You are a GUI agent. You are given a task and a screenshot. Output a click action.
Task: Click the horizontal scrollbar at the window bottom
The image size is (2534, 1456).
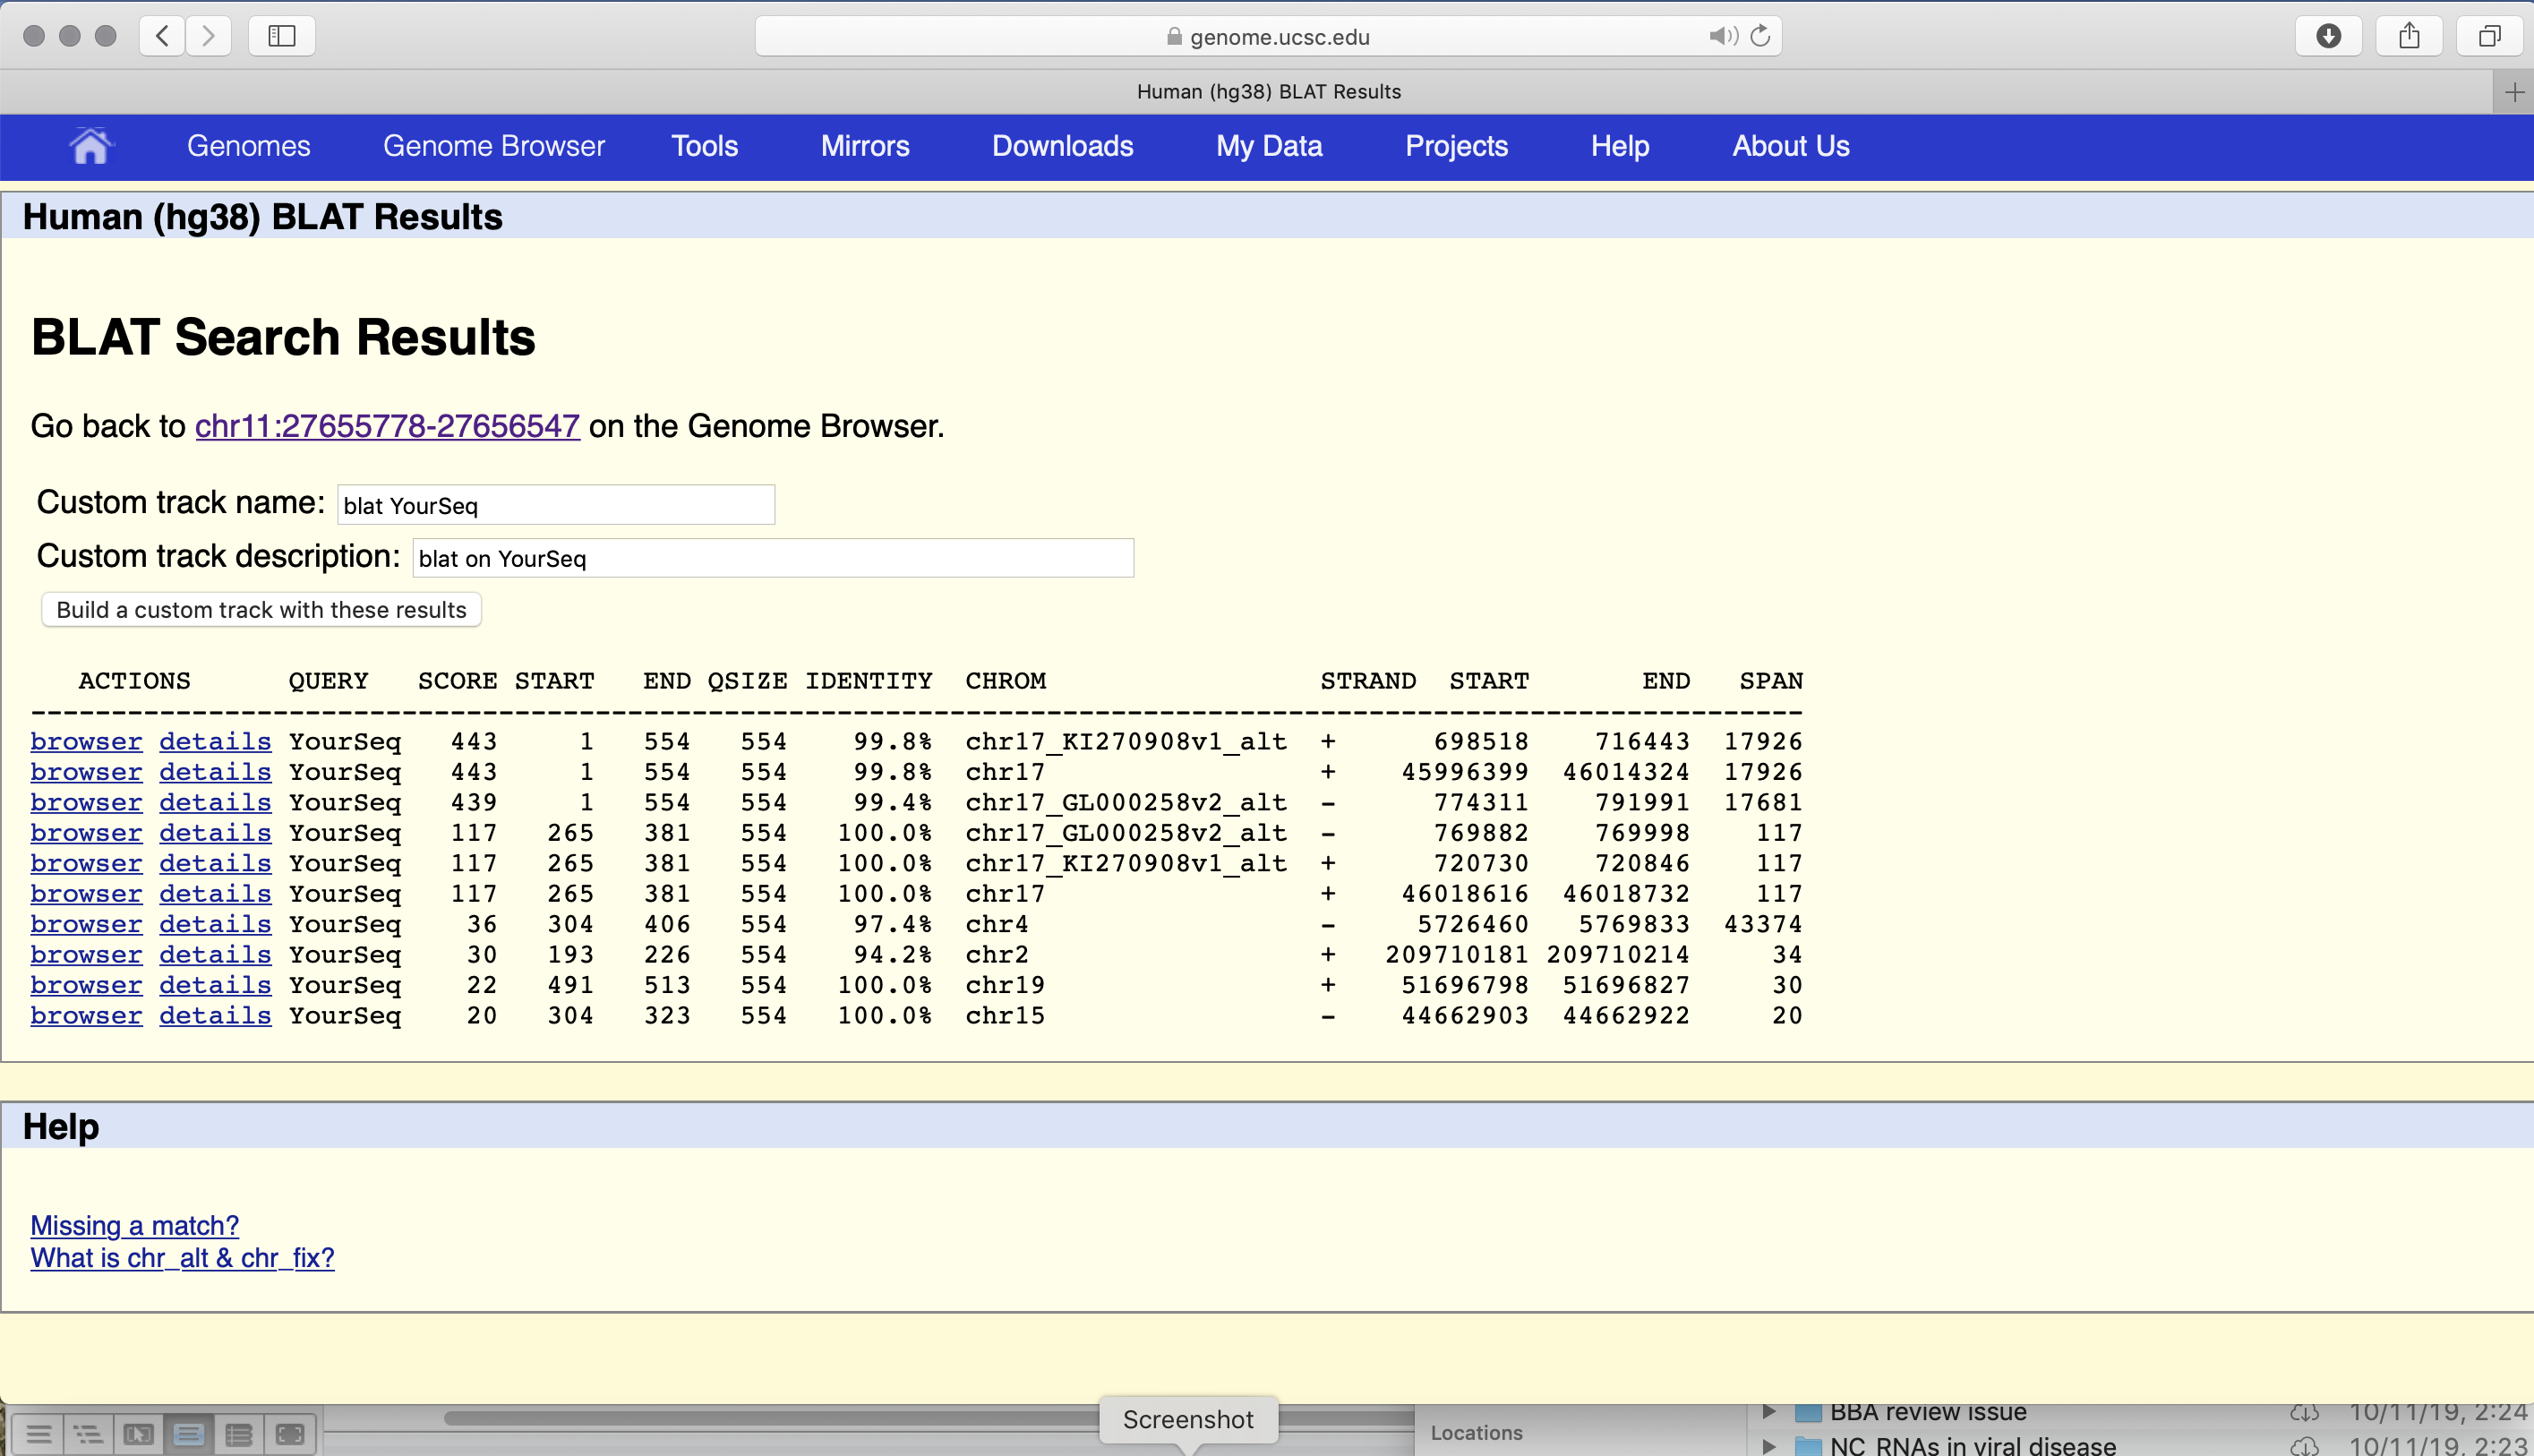(770, 1418)
